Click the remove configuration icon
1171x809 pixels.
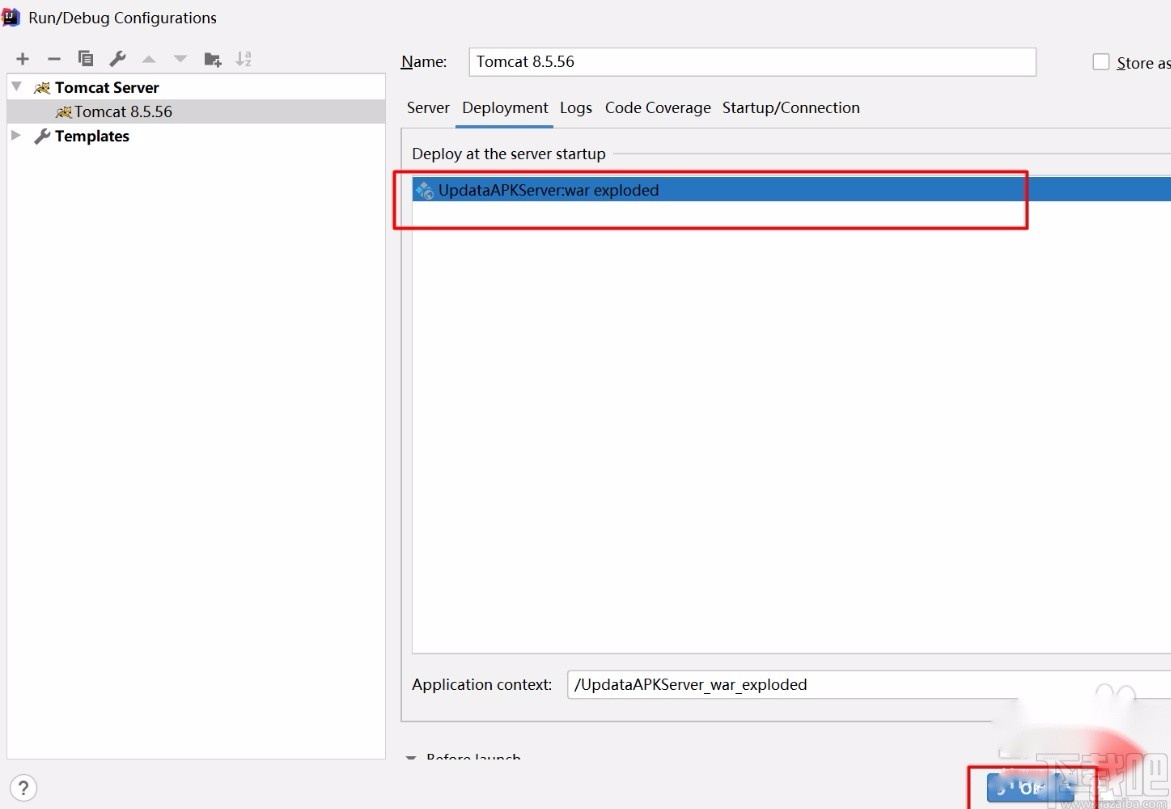[54, 58]
